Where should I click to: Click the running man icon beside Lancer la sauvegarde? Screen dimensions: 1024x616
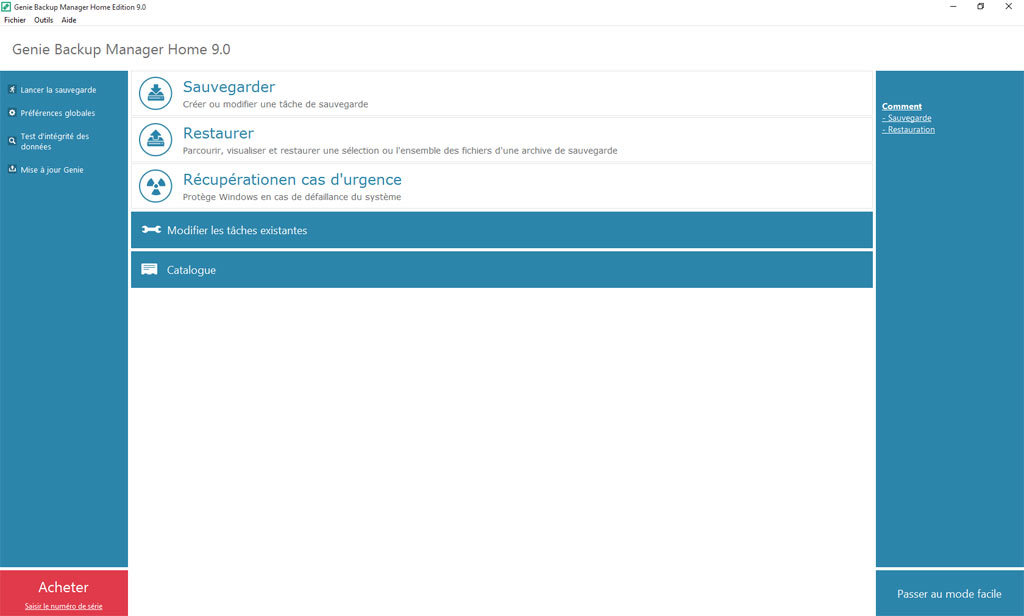[12, 89]
